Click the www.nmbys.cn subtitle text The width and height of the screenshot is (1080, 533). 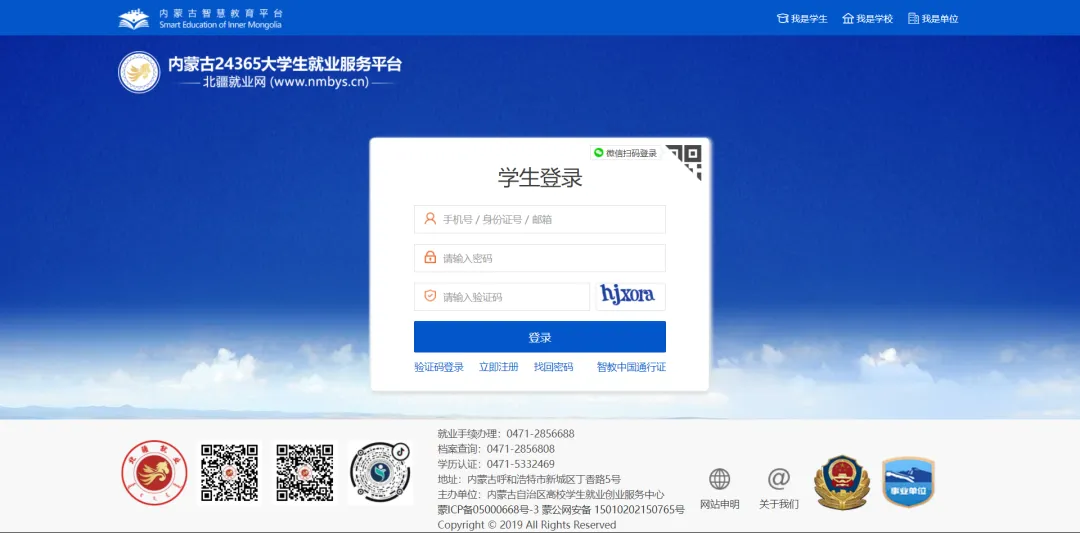point(320,82)
